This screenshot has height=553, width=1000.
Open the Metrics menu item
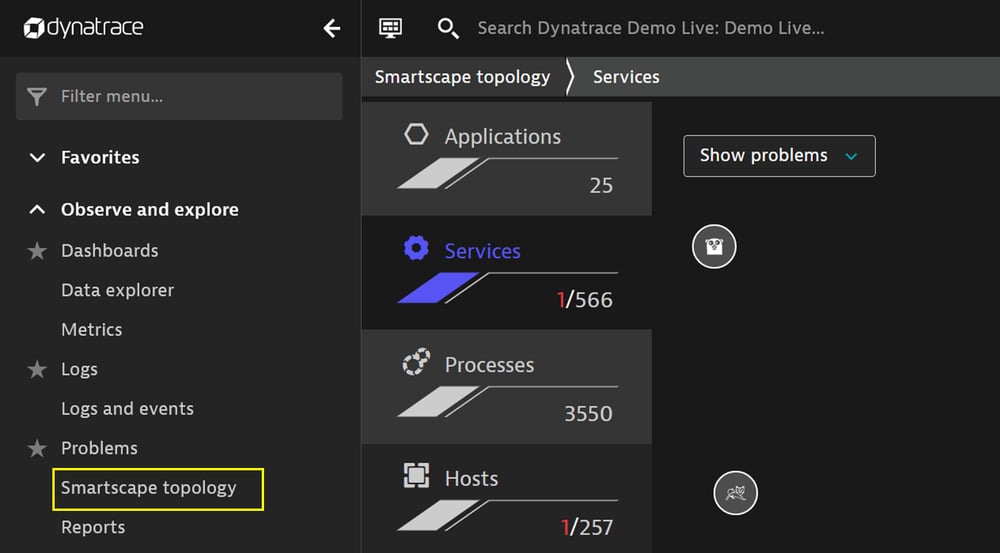[92, 330]
